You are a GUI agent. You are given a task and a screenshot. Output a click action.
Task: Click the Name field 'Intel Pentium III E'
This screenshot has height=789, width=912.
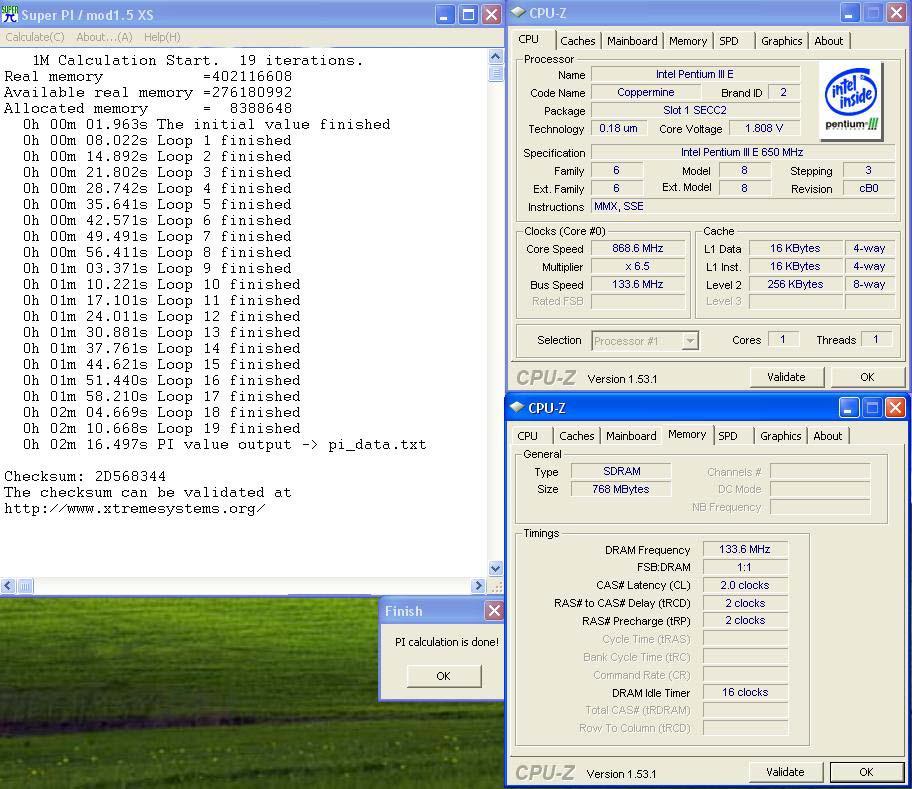(695, 74)
